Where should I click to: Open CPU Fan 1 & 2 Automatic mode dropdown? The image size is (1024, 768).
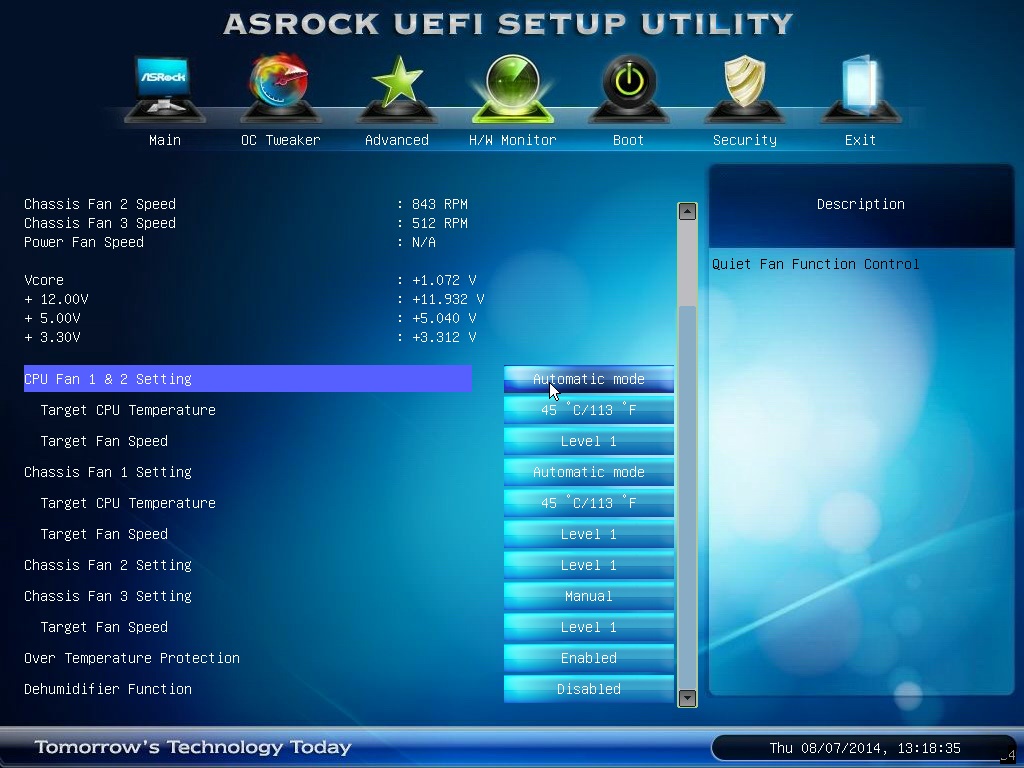588,379
